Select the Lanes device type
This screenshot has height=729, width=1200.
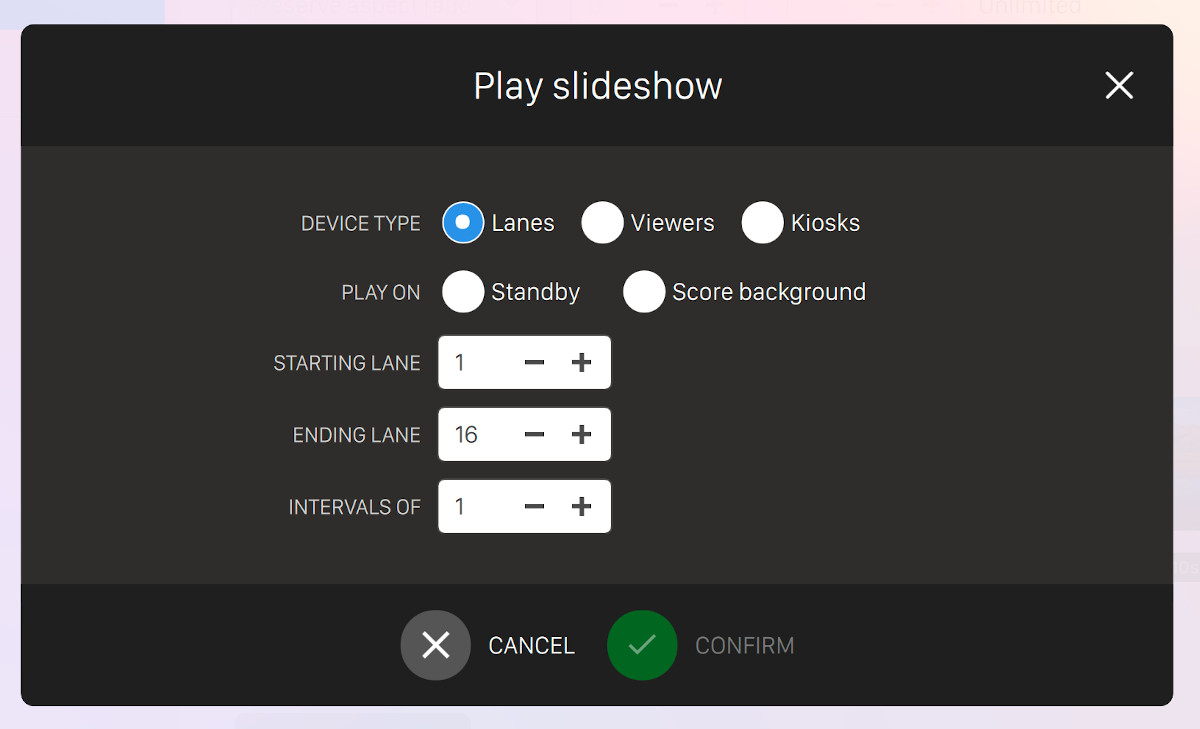(x=463, y=222)
